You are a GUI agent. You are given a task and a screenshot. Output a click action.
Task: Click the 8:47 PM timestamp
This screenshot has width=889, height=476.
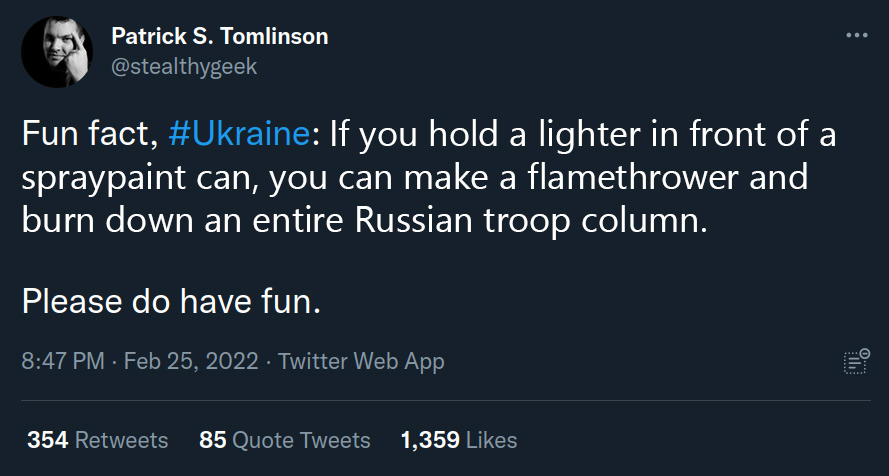tap(62, 361)
